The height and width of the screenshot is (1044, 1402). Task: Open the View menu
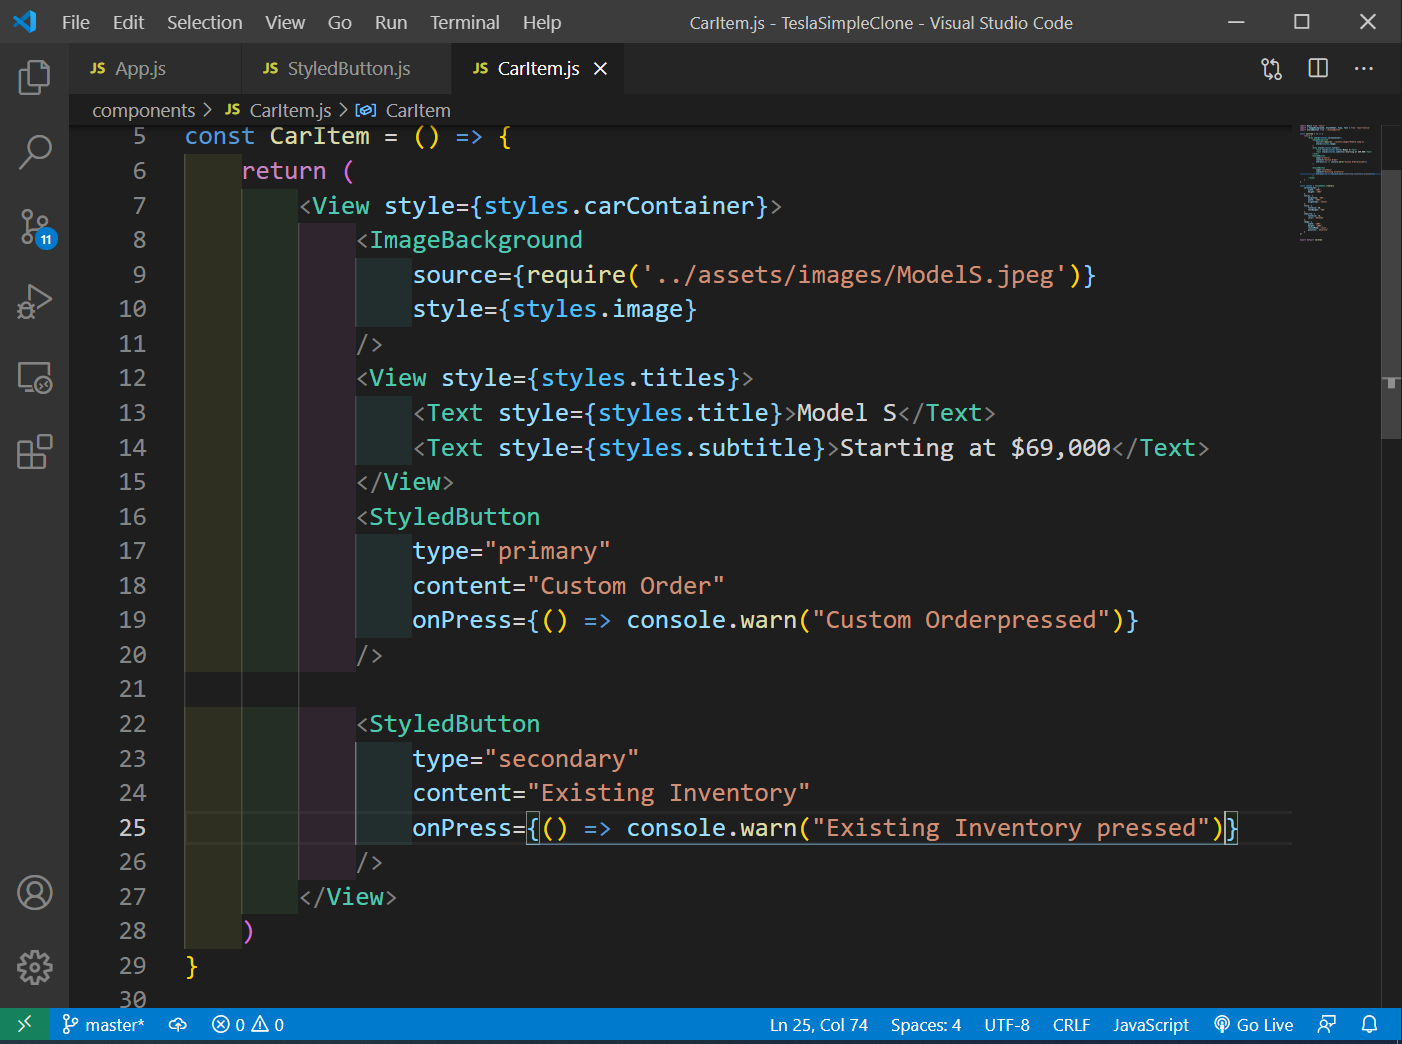pyautogui.click(x=285, y=22)
